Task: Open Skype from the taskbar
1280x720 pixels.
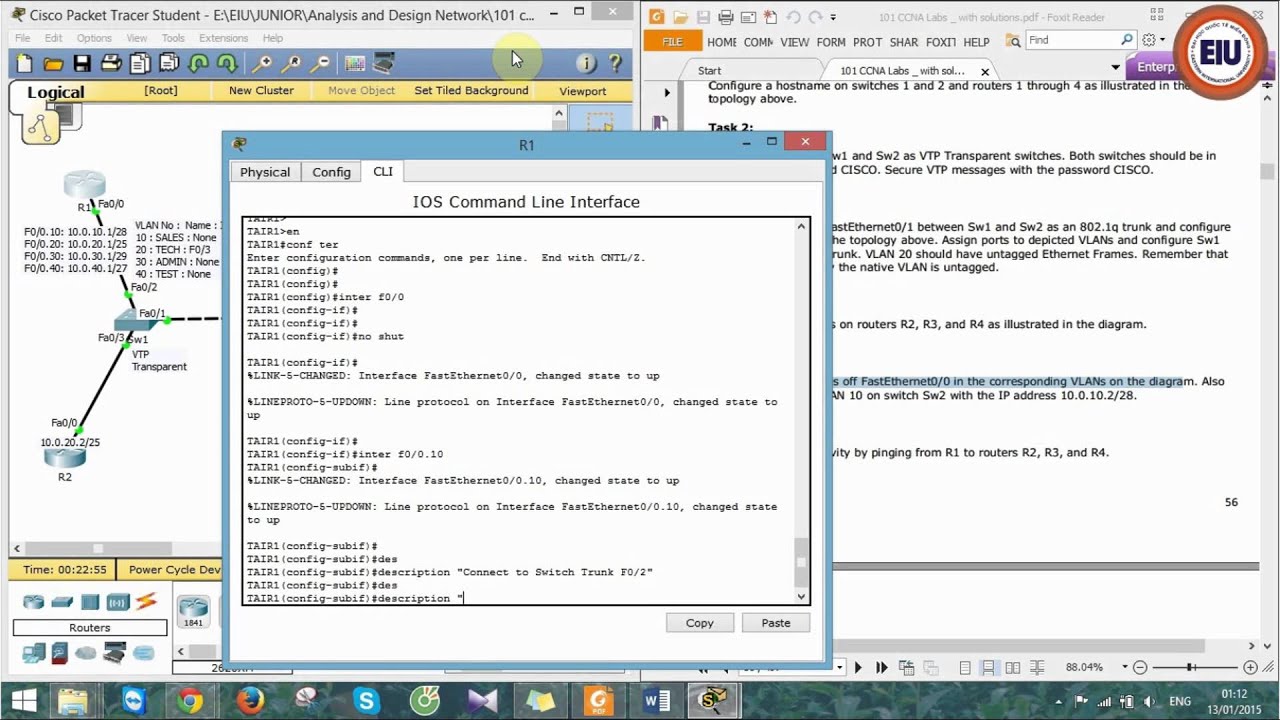Action: (366, 700)
